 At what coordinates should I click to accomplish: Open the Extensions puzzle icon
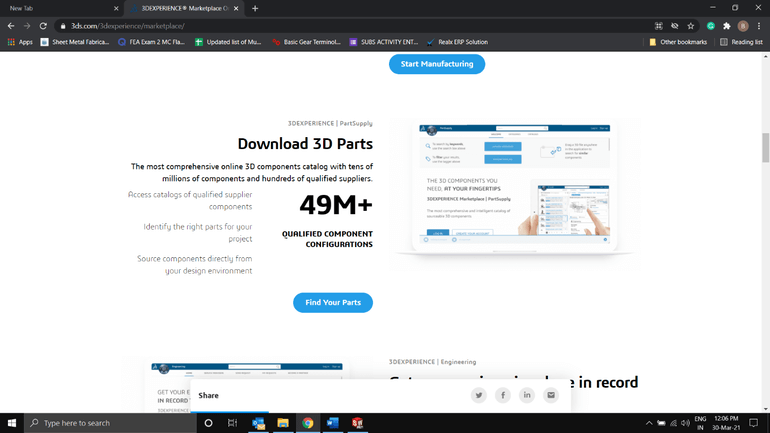point(727,26)
